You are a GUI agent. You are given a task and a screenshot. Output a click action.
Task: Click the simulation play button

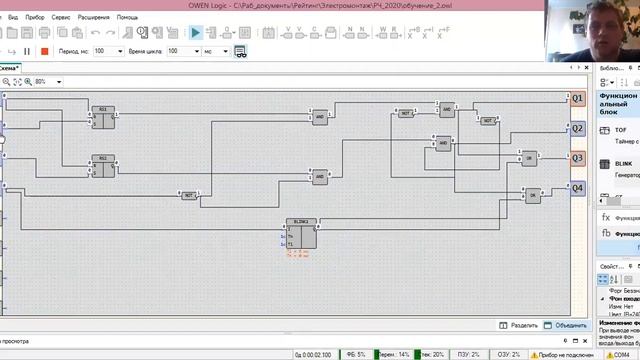(196, 33)
